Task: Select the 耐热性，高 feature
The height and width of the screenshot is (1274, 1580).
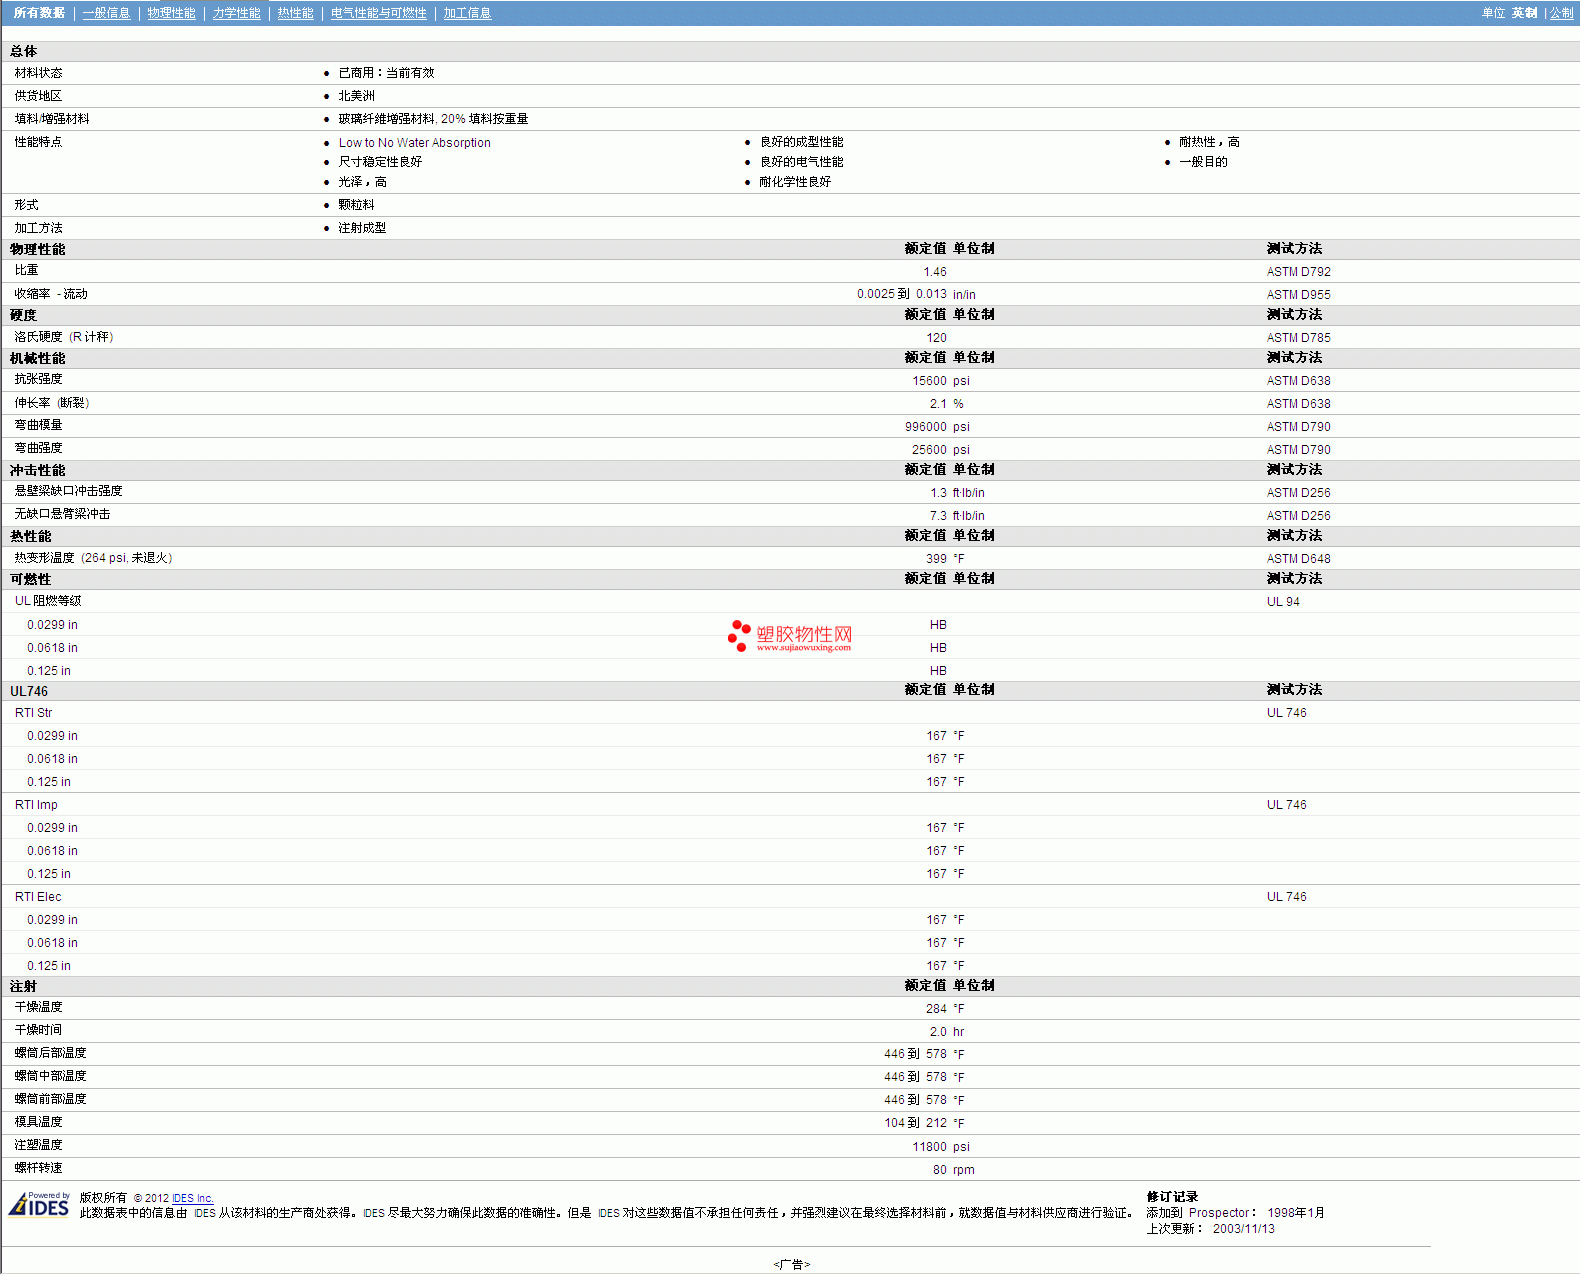Action: coord(1209,142)
